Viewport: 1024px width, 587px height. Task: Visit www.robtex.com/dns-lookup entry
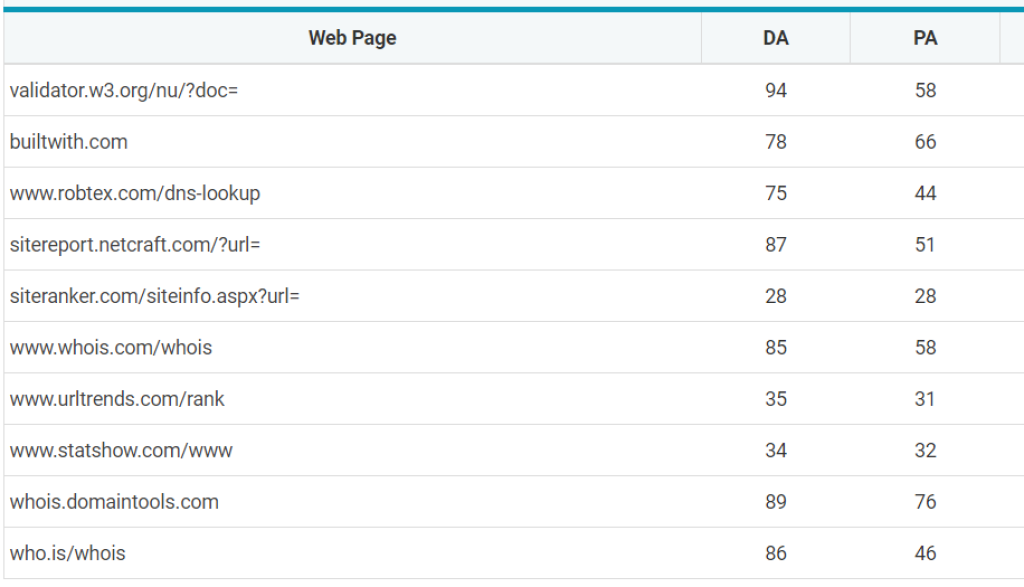(x=135, y=193)
